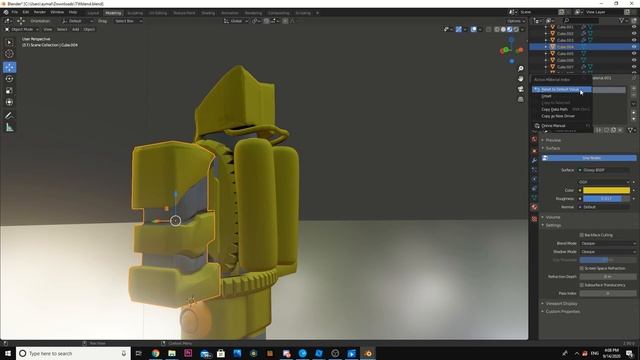This screenshot has width=640, height=360.
Task: Open the Shadow Mode dropdown
Action: (608, 252)
